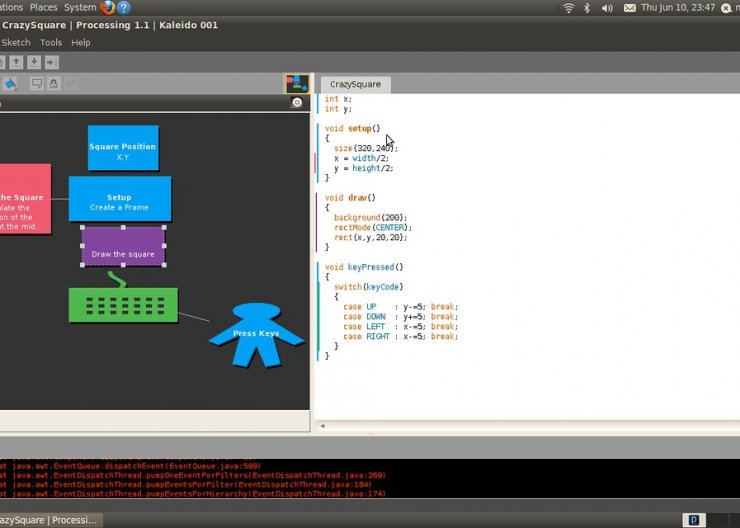Toggle the lock icon in graph toolbar
Screen dimensions: 740x528
[x=53, y=84]
